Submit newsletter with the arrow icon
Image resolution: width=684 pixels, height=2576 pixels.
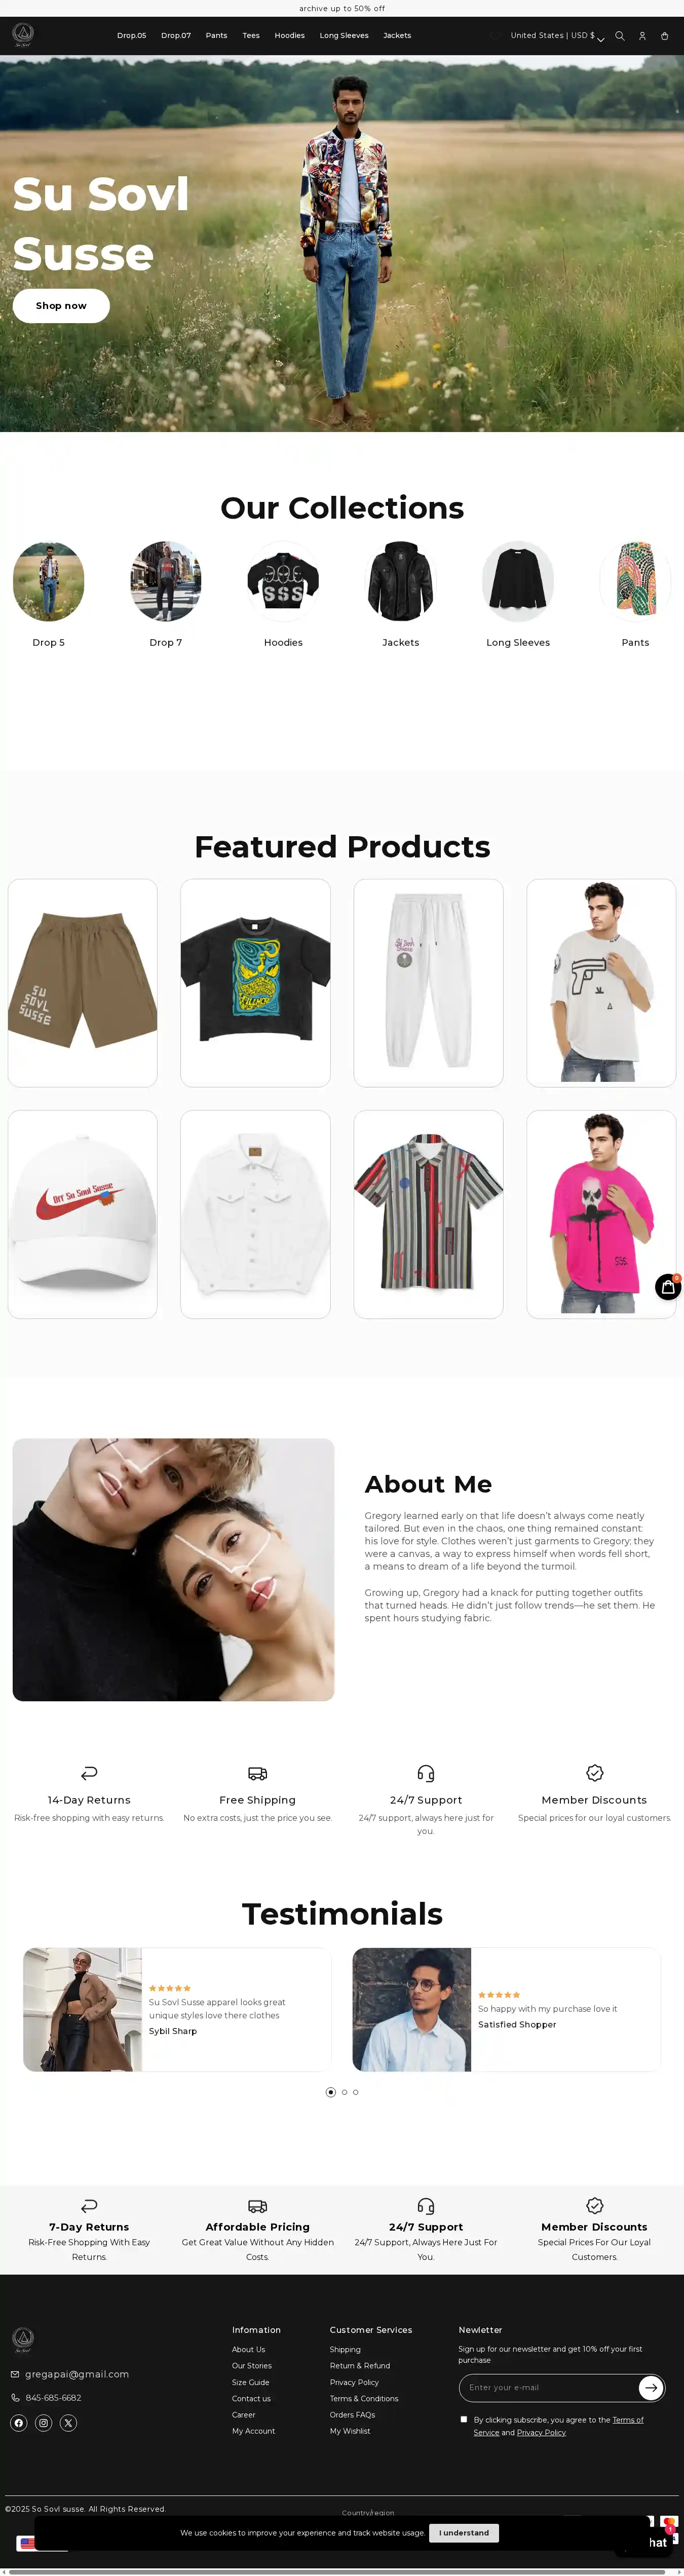point(651,2388)
